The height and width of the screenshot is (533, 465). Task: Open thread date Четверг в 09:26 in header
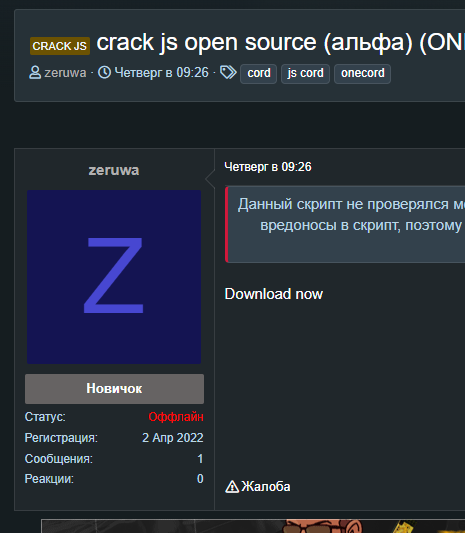tap(161, 73)
